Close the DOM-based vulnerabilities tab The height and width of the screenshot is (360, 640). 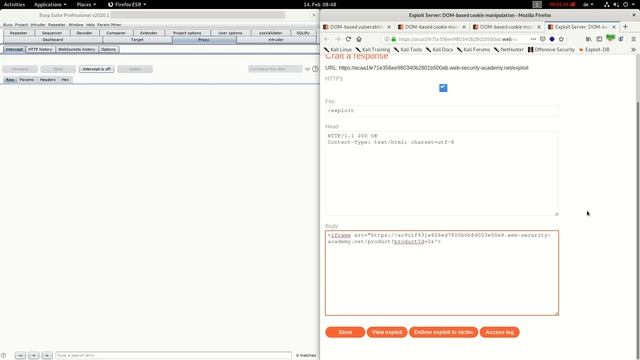point(389,27)
